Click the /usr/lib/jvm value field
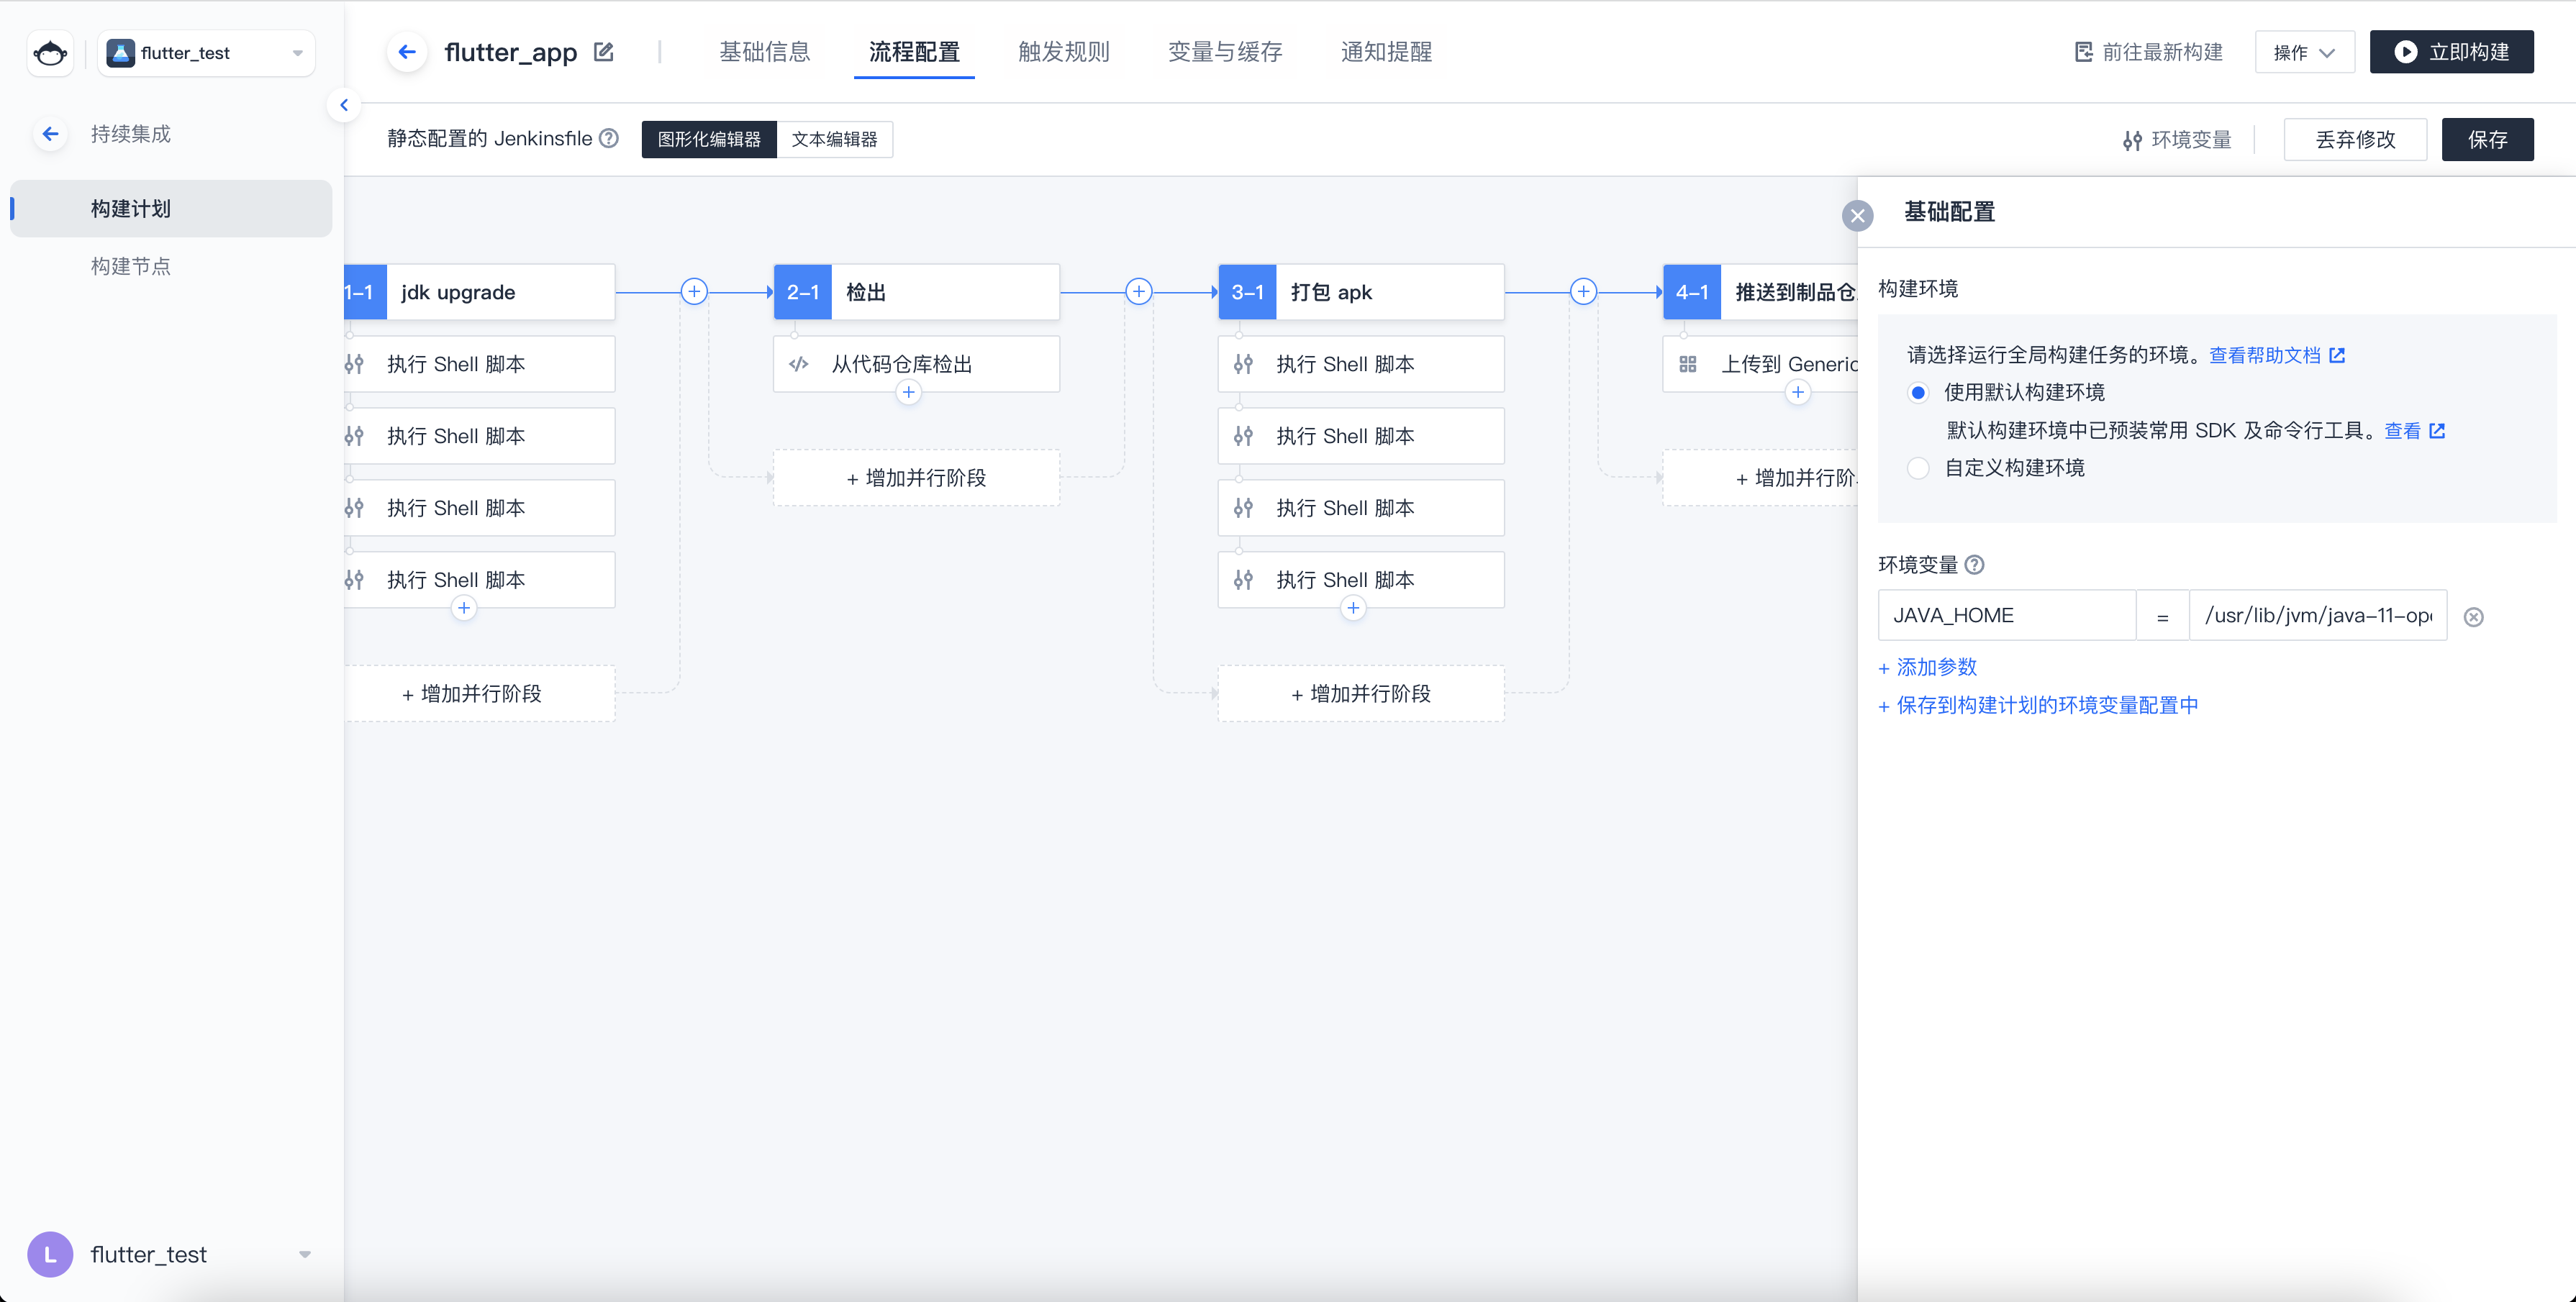 [2318, 615]
